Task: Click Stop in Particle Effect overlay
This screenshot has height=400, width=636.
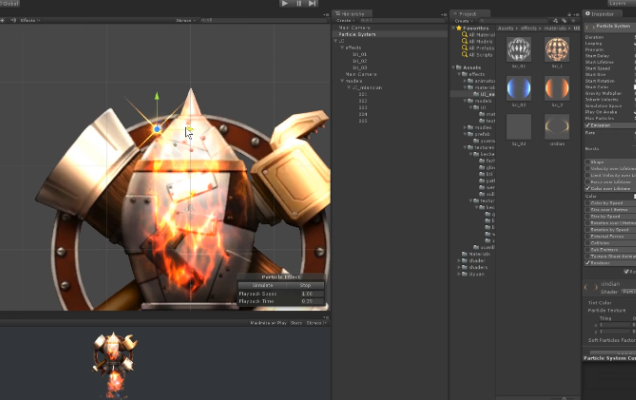Action: point(306,285)
